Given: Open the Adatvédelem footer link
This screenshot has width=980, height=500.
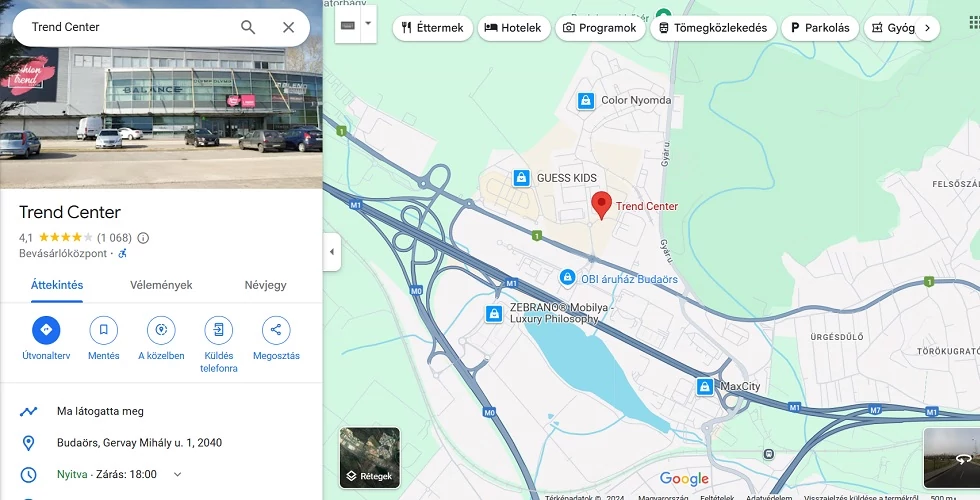Looking at the screenshot, I should pyautogui.click(x=769, y=498).
